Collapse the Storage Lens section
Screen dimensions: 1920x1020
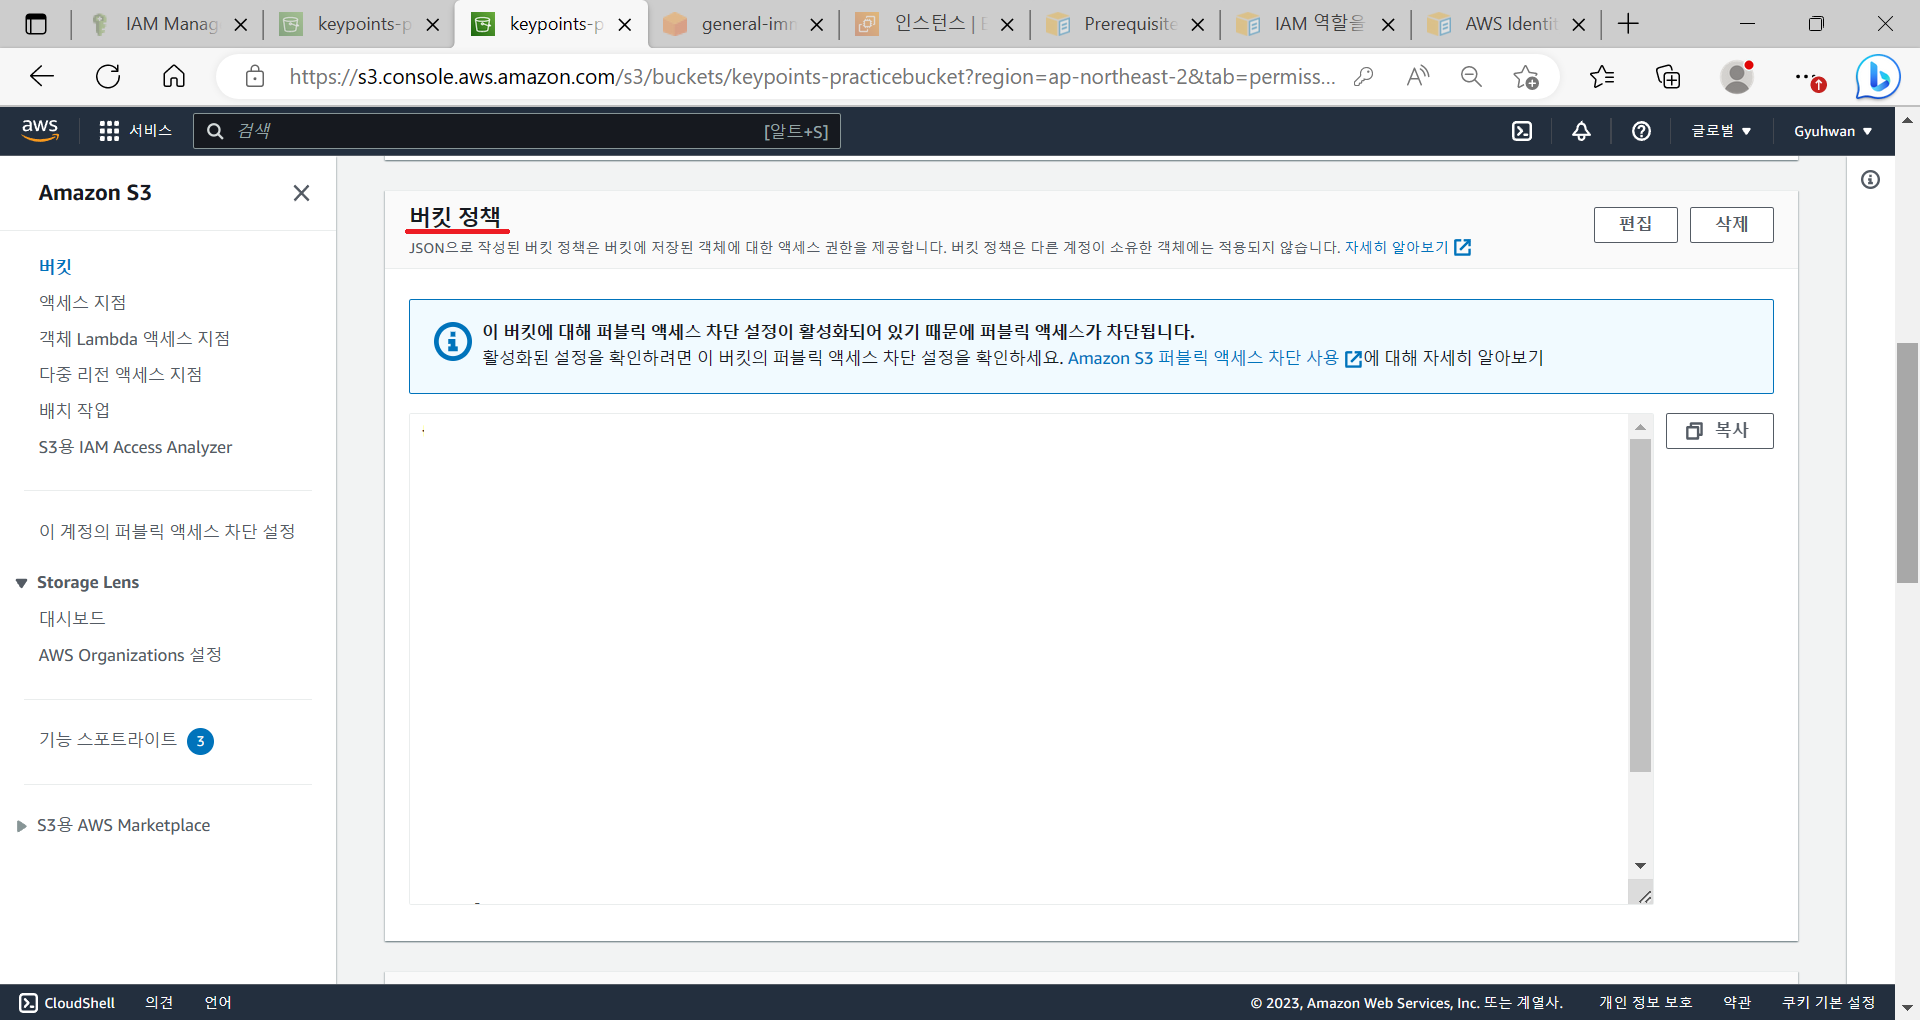(x=21, y=583)
